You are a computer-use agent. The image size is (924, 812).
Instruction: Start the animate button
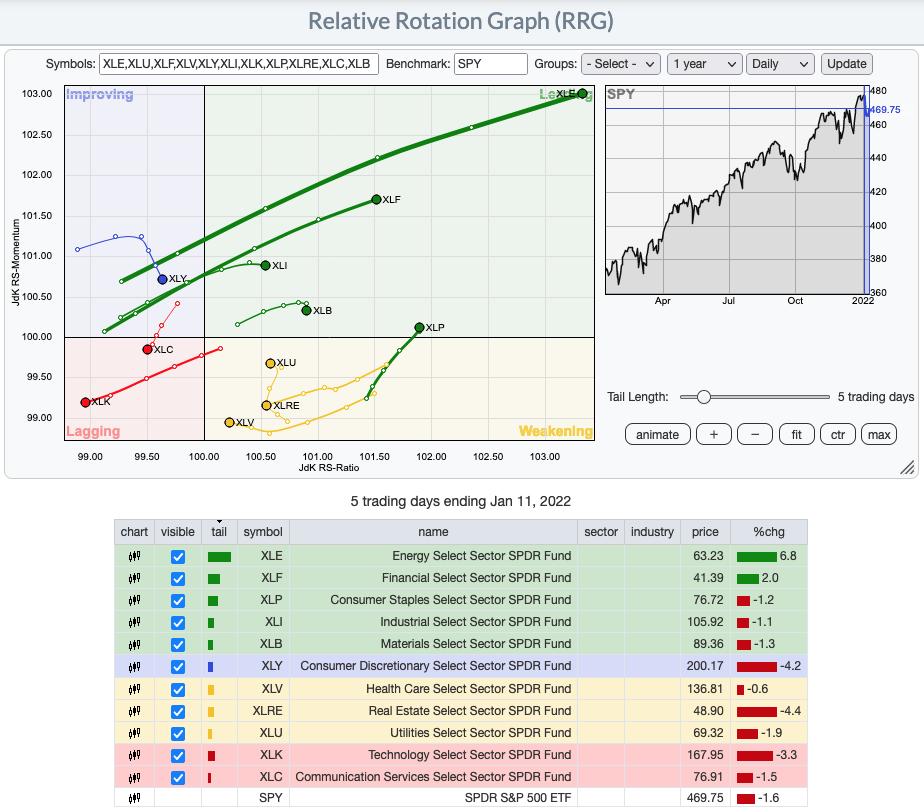[657, 435]
